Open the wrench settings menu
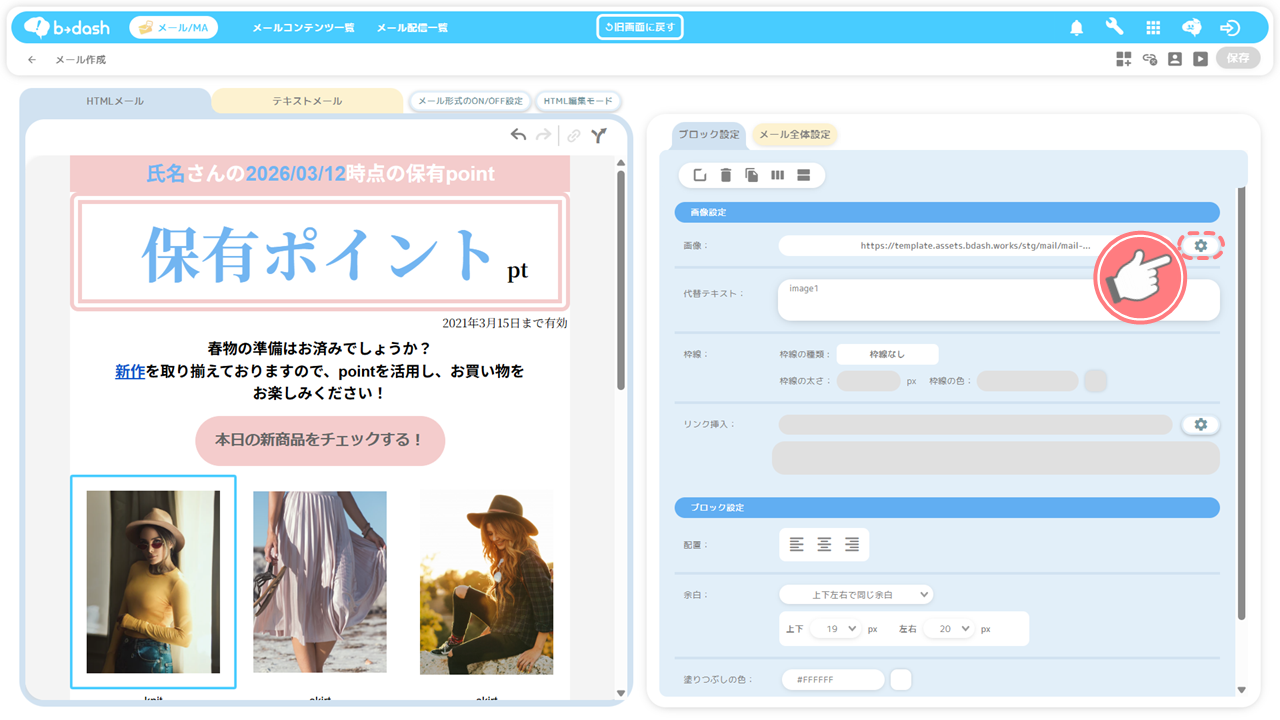Image resolution: width=1280 pixels, height=720 pixels. point(1115,28)
